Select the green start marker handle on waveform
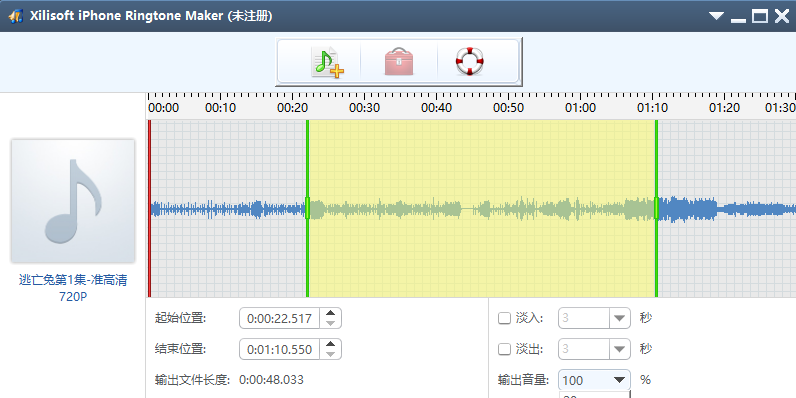796x398 pixels. tap(307, 208)
